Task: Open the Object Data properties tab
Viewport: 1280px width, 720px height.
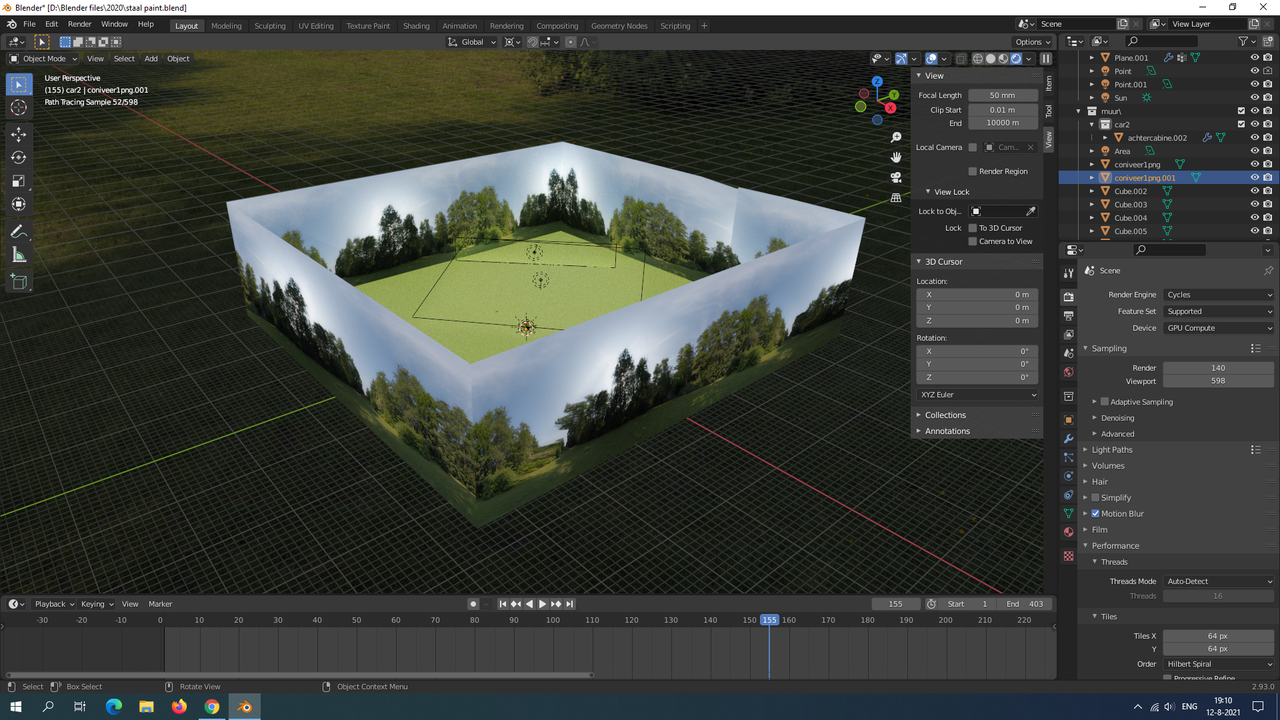Action: click(1068, 513)
